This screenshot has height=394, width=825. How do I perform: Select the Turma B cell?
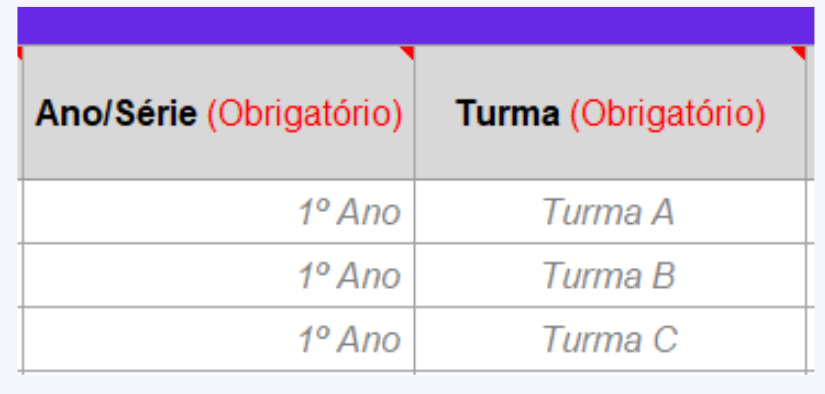tap(610, 275)
